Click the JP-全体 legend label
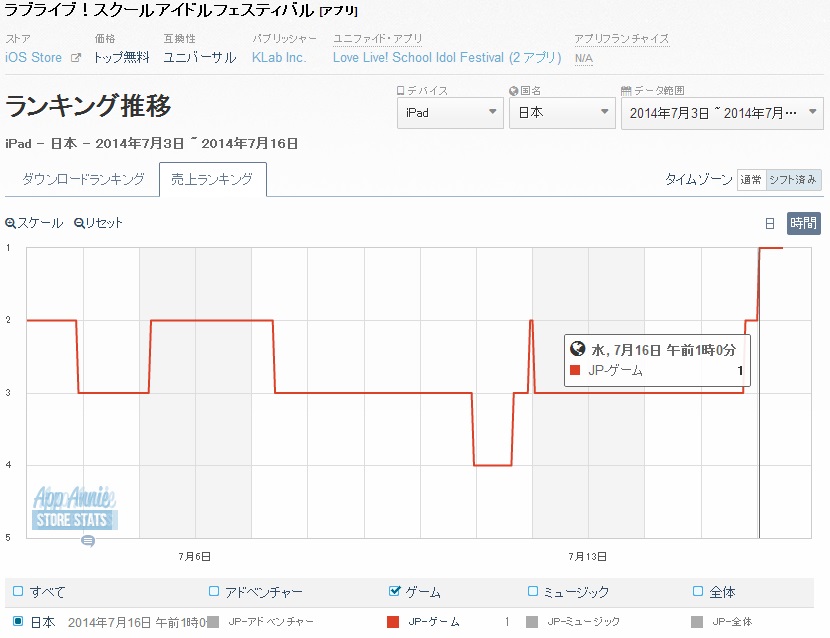The height and width of the screenshot is (638, 830). click(x=732, y=622)
